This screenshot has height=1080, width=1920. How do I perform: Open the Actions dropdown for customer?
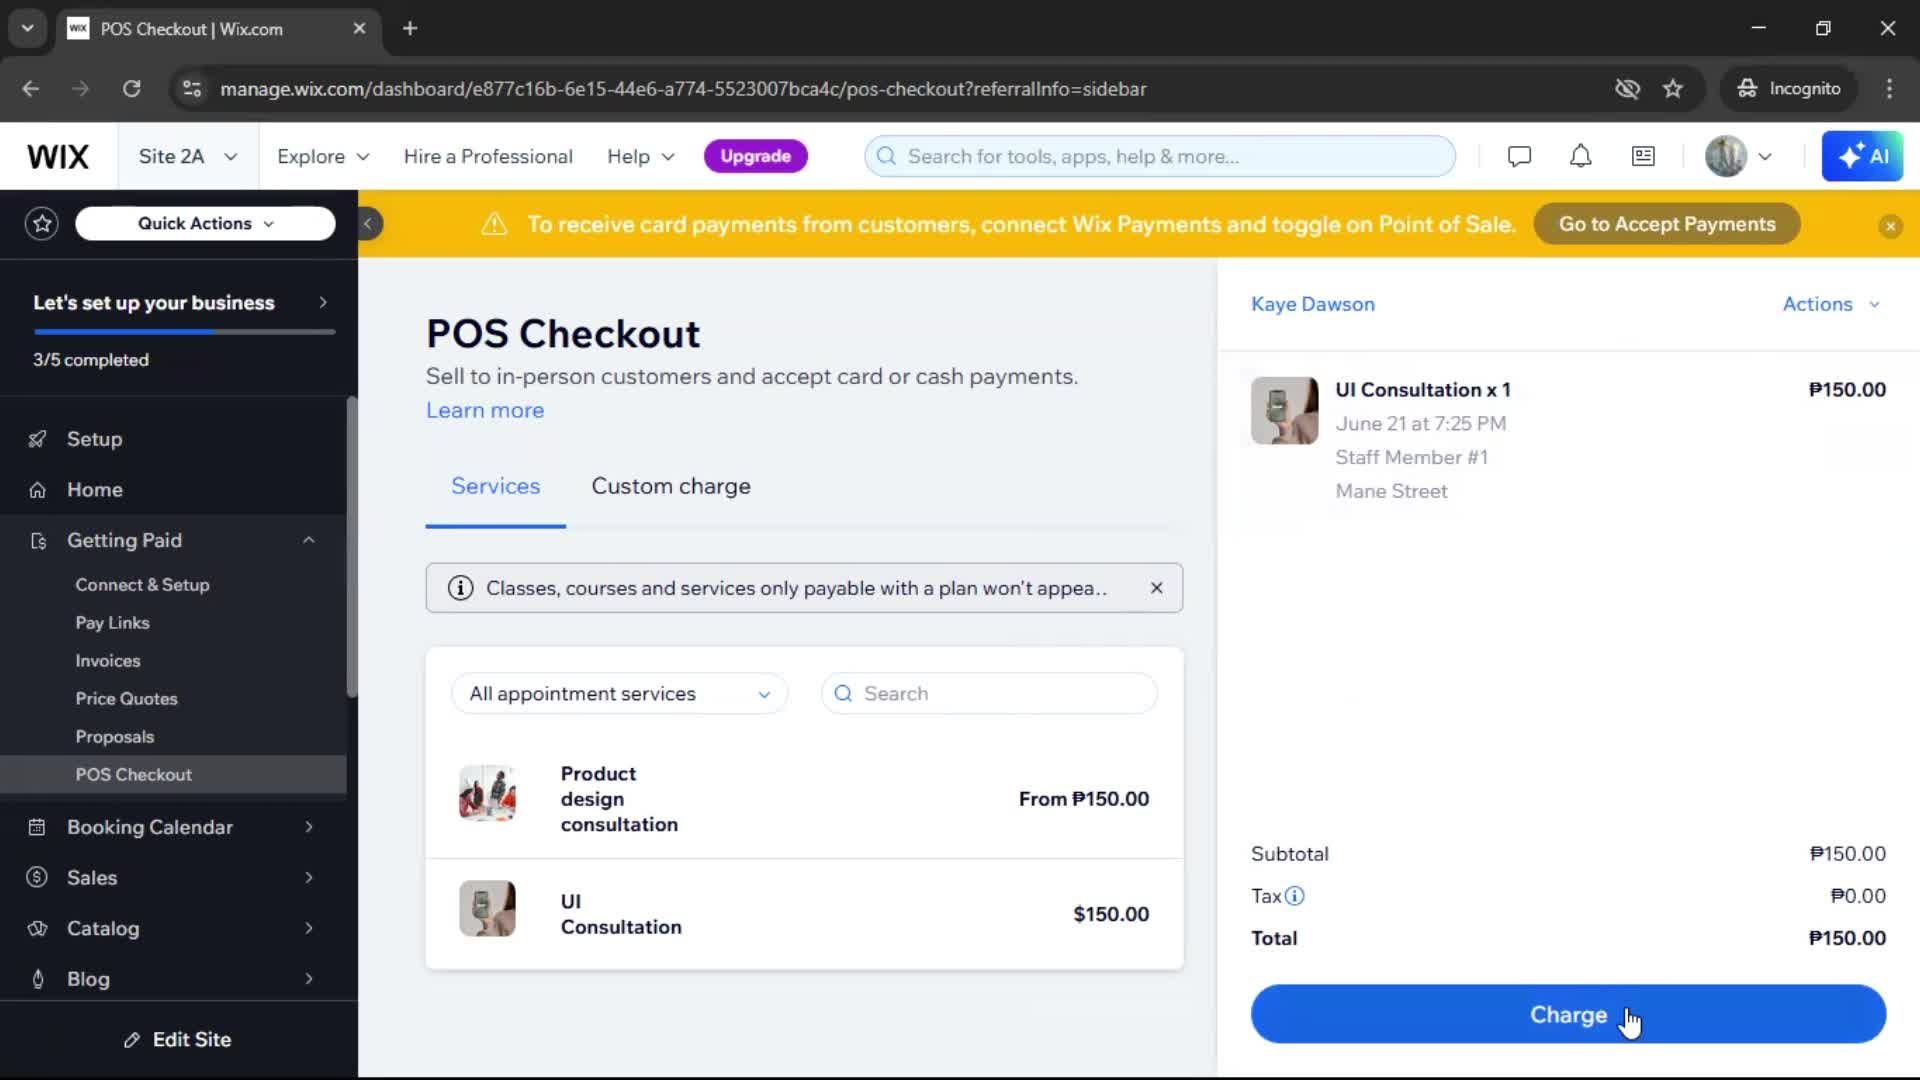(1831, 304)
